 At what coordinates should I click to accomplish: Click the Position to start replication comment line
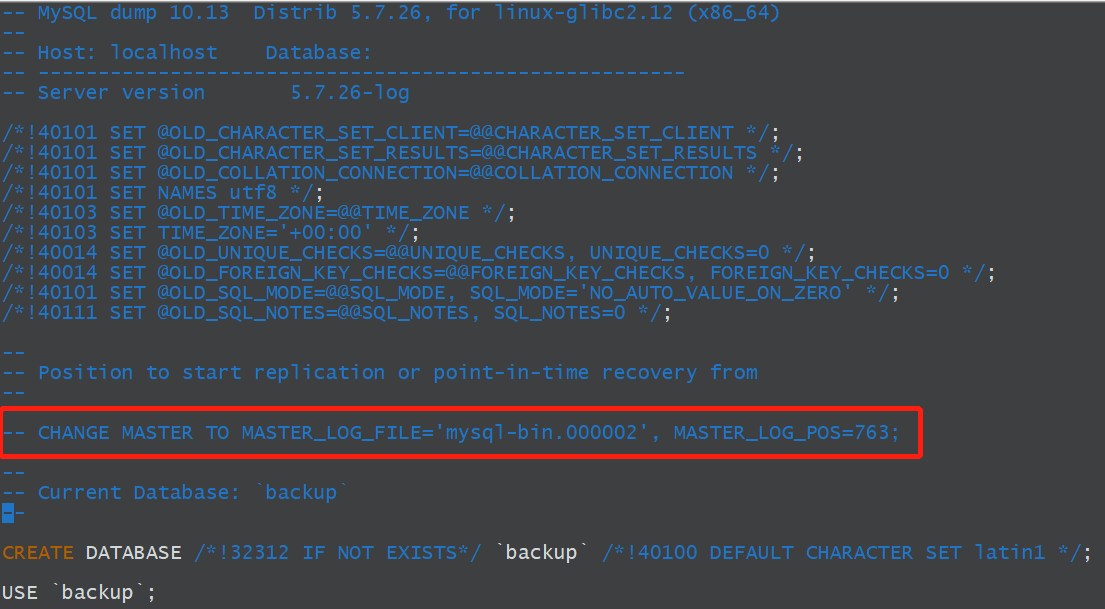[x=397, y=372]
